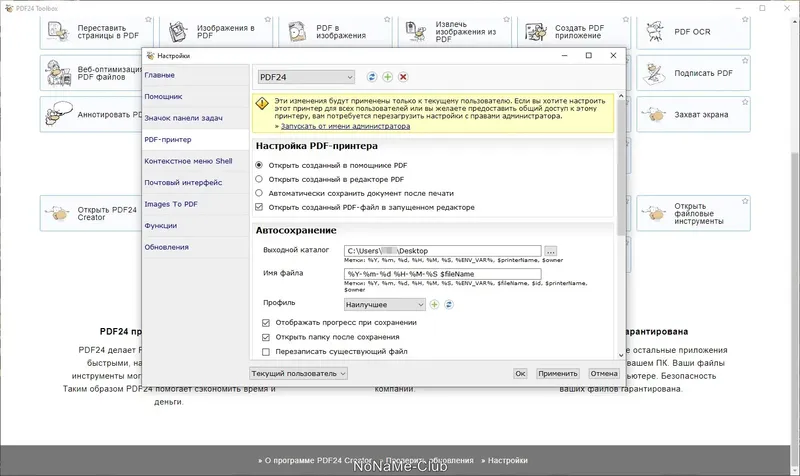Screen dimensions: 800x476
Task: Click the Ок button
Action: point(520,373)
